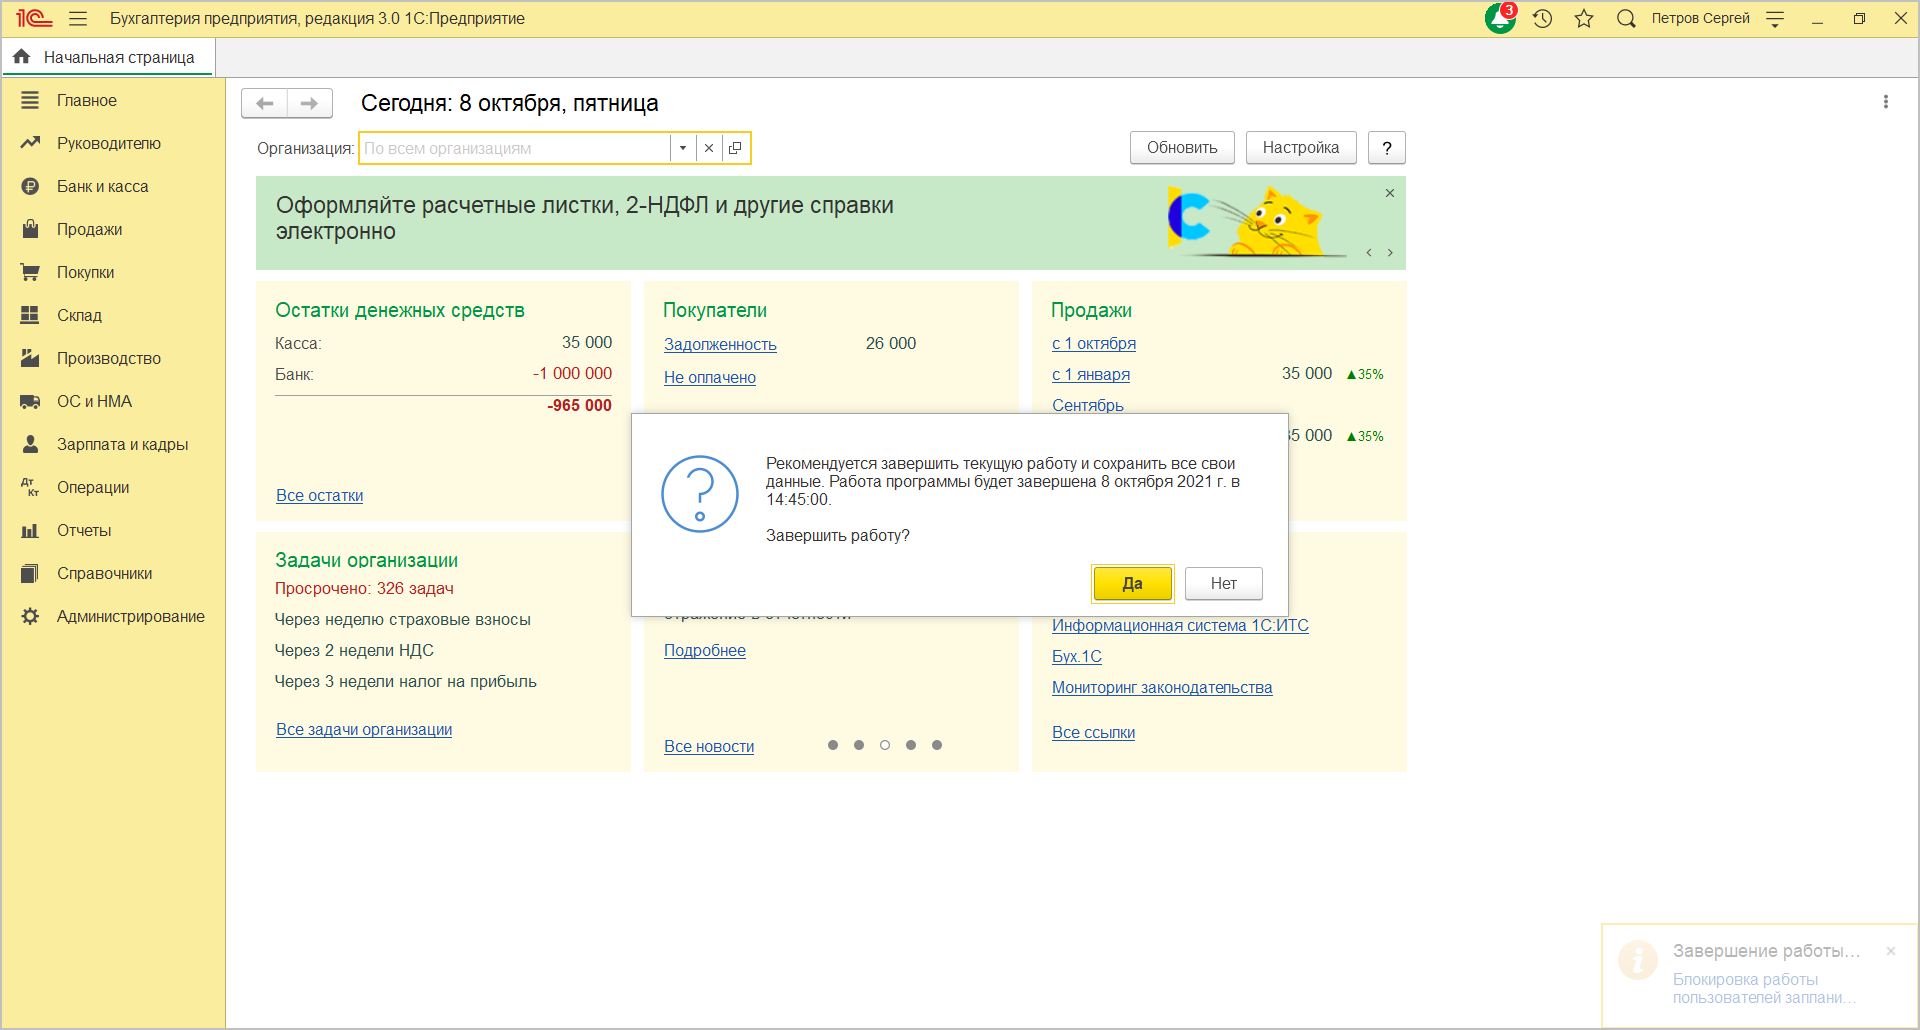Viewport: 1920px width, 1030px height.
Task: Open the Отчеты menu section
Action: 84,530
